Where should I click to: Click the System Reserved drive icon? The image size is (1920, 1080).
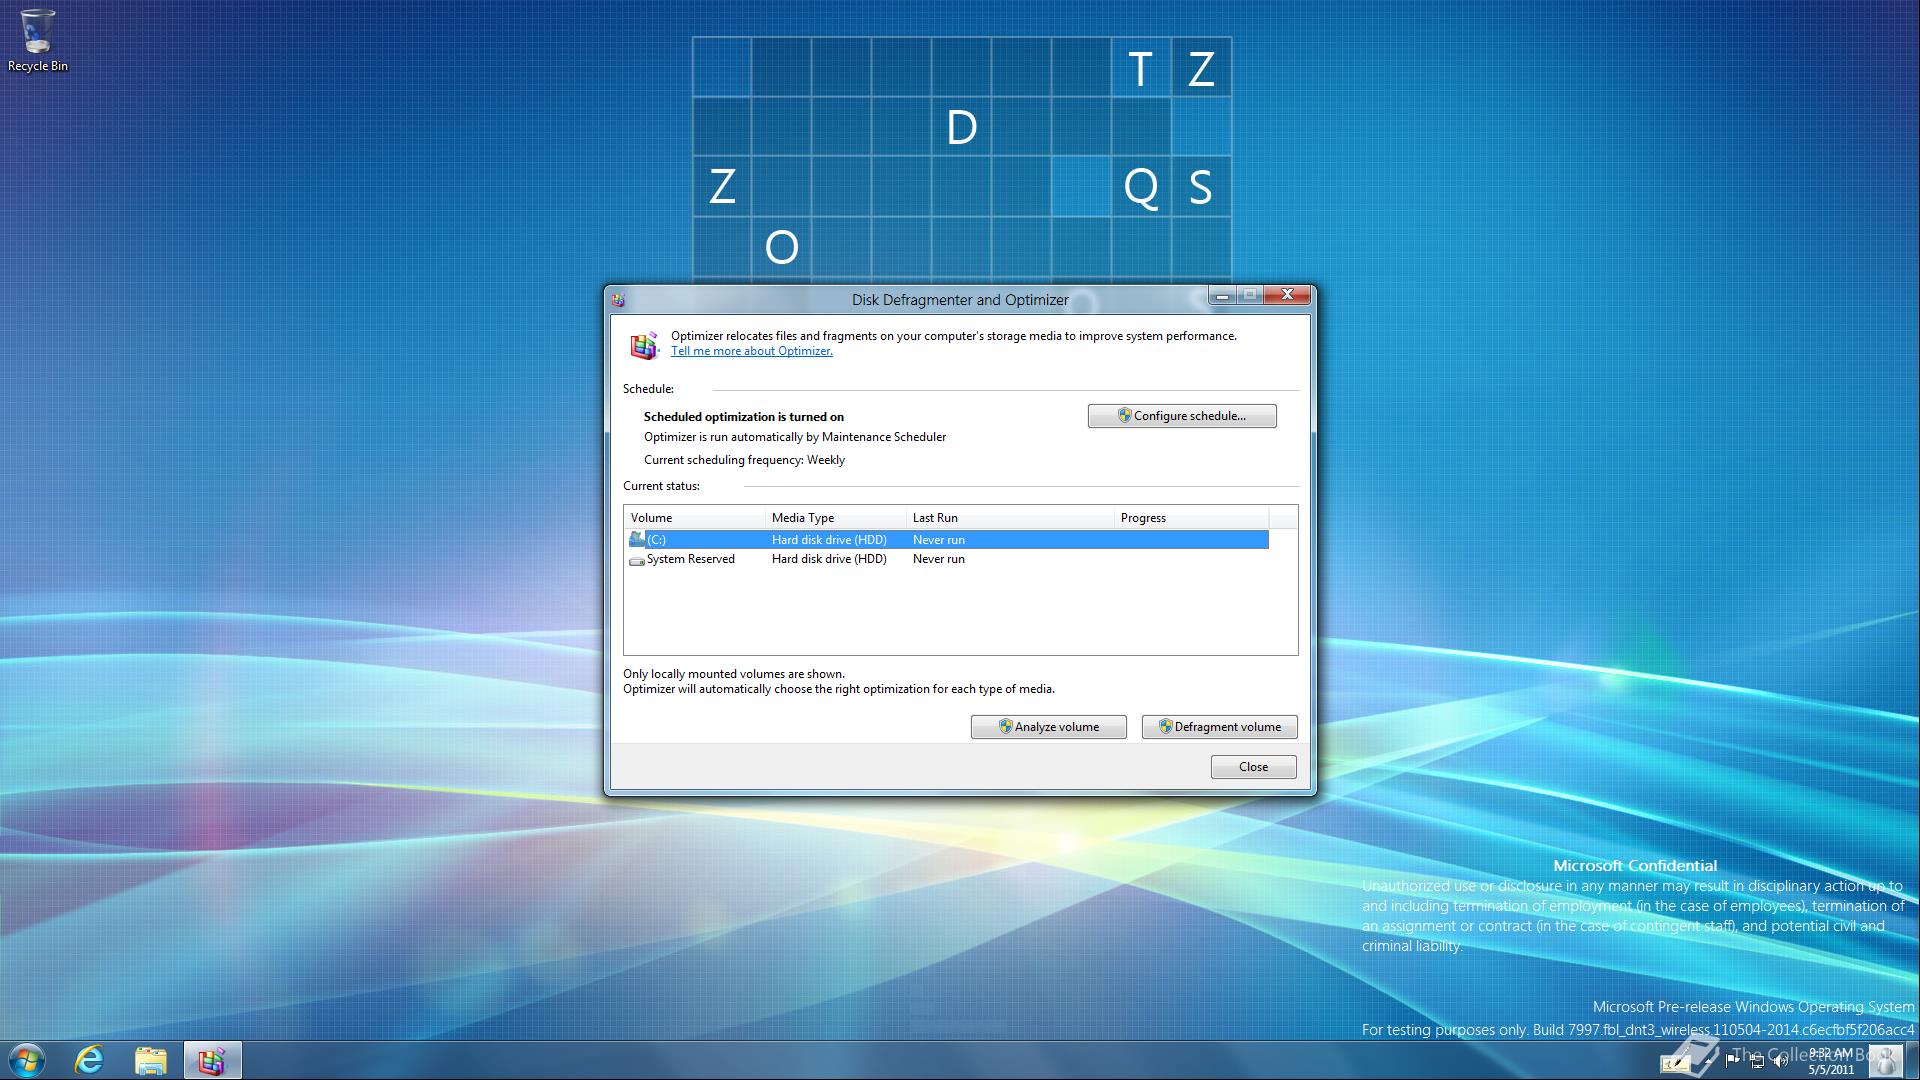coord(637,560)
